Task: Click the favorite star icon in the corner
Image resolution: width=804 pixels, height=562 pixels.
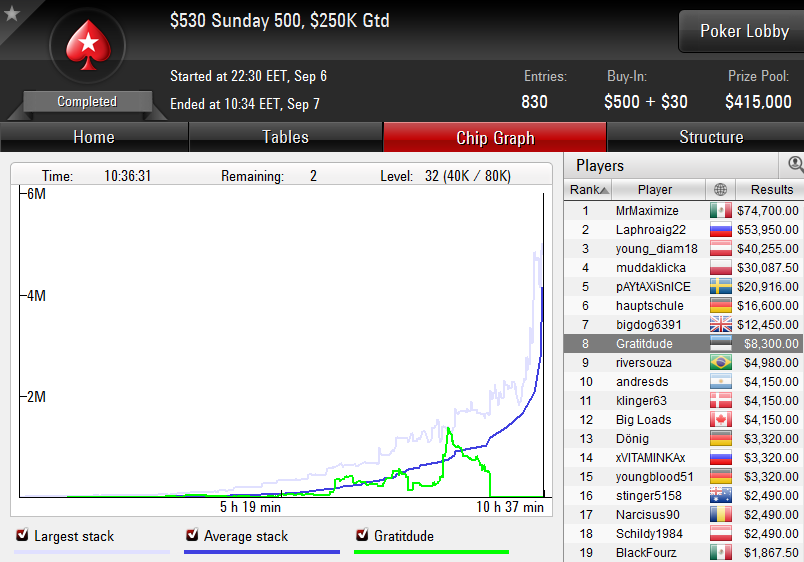Action: [x=11, y=13]
